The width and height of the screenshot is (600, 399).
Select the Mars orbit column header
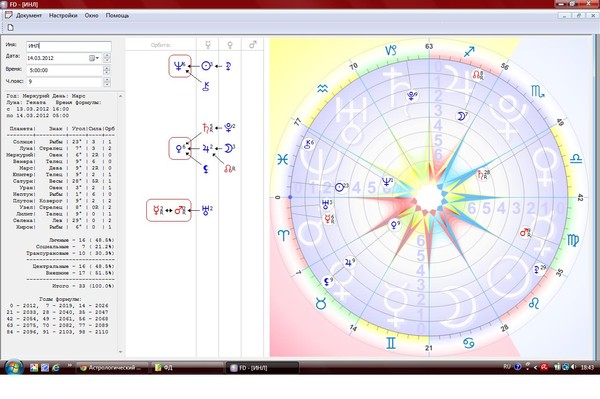click(253, 45)
